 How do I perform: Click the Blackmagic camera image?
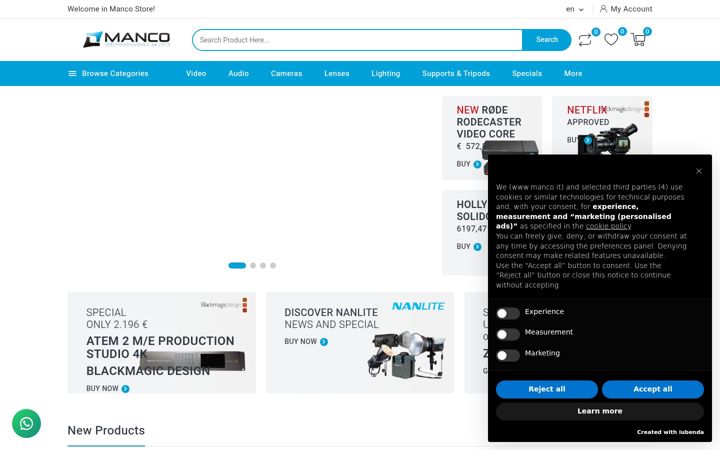609,138
